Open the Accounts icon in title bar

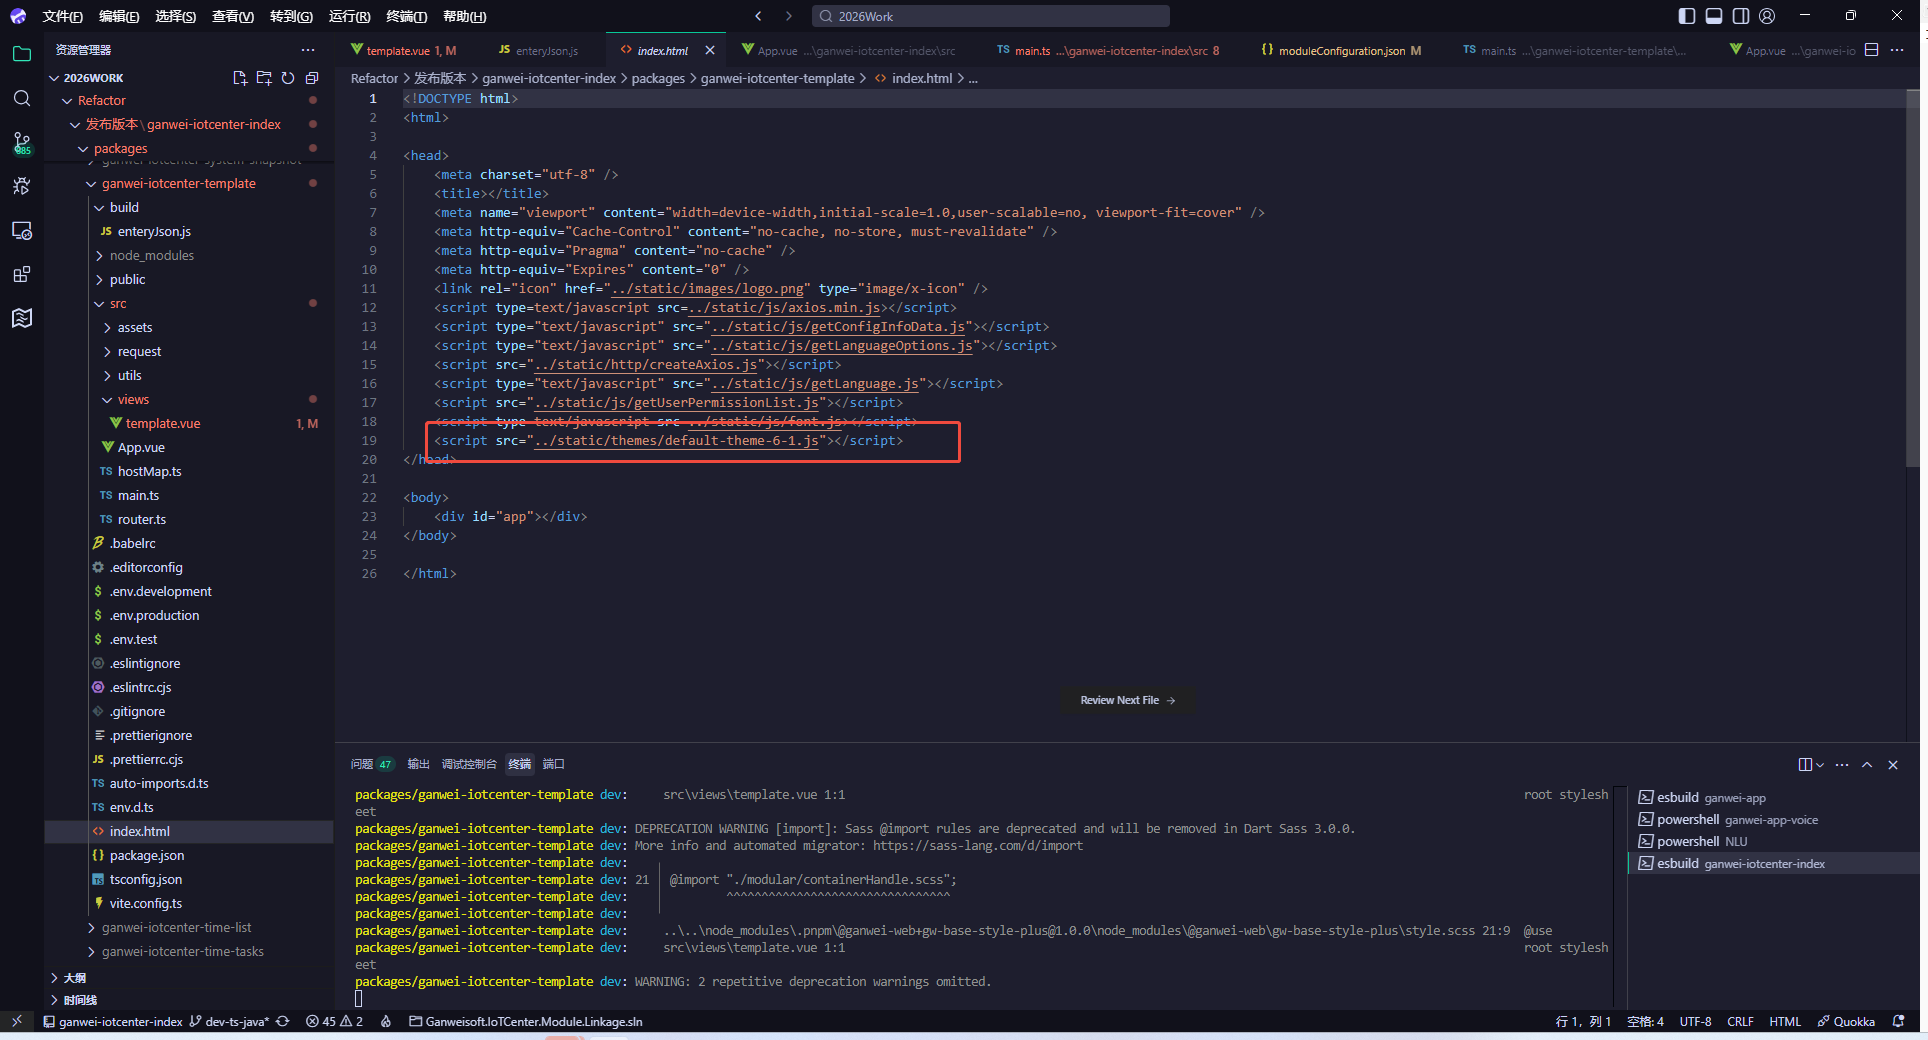pyautogui.click(x=1767, y=16)
